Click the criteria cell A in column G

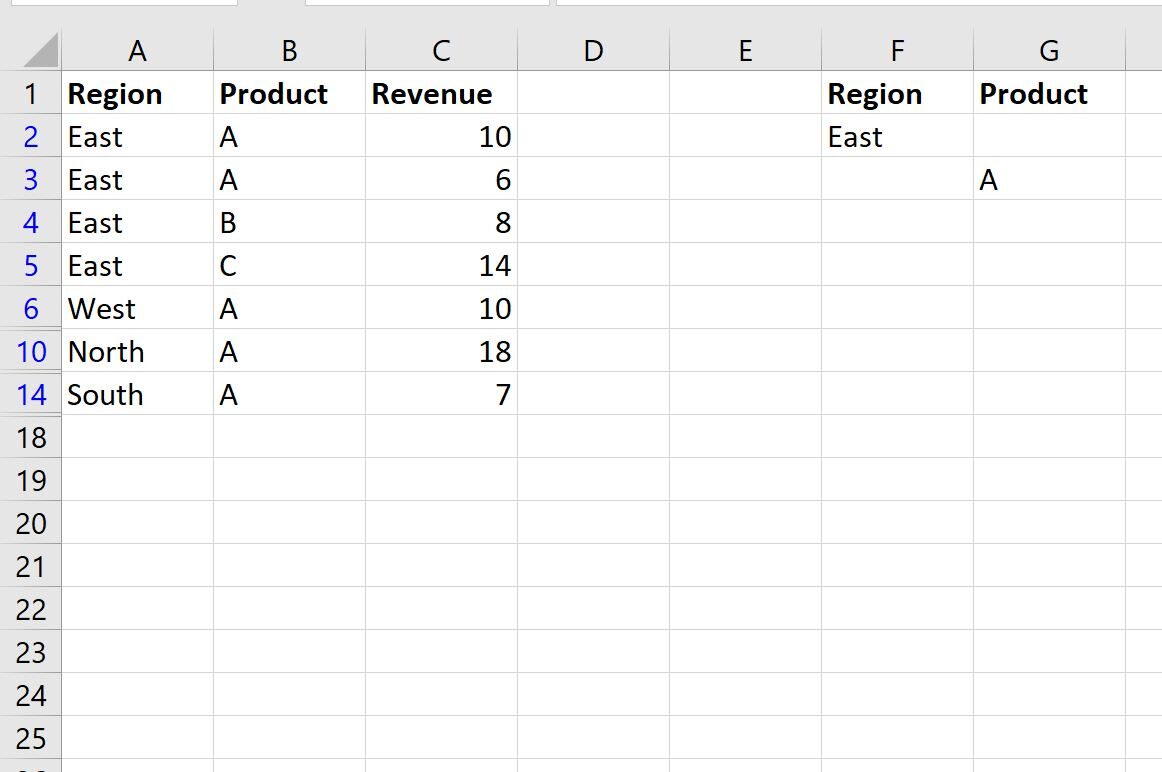coord(1049,179)
